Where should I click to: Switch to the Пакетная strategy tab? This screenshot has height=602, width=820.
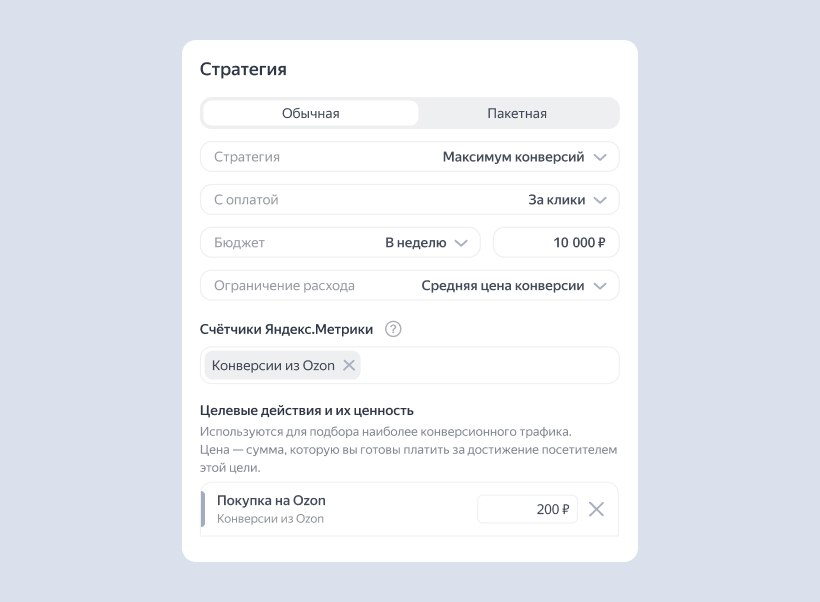(517, 113)
